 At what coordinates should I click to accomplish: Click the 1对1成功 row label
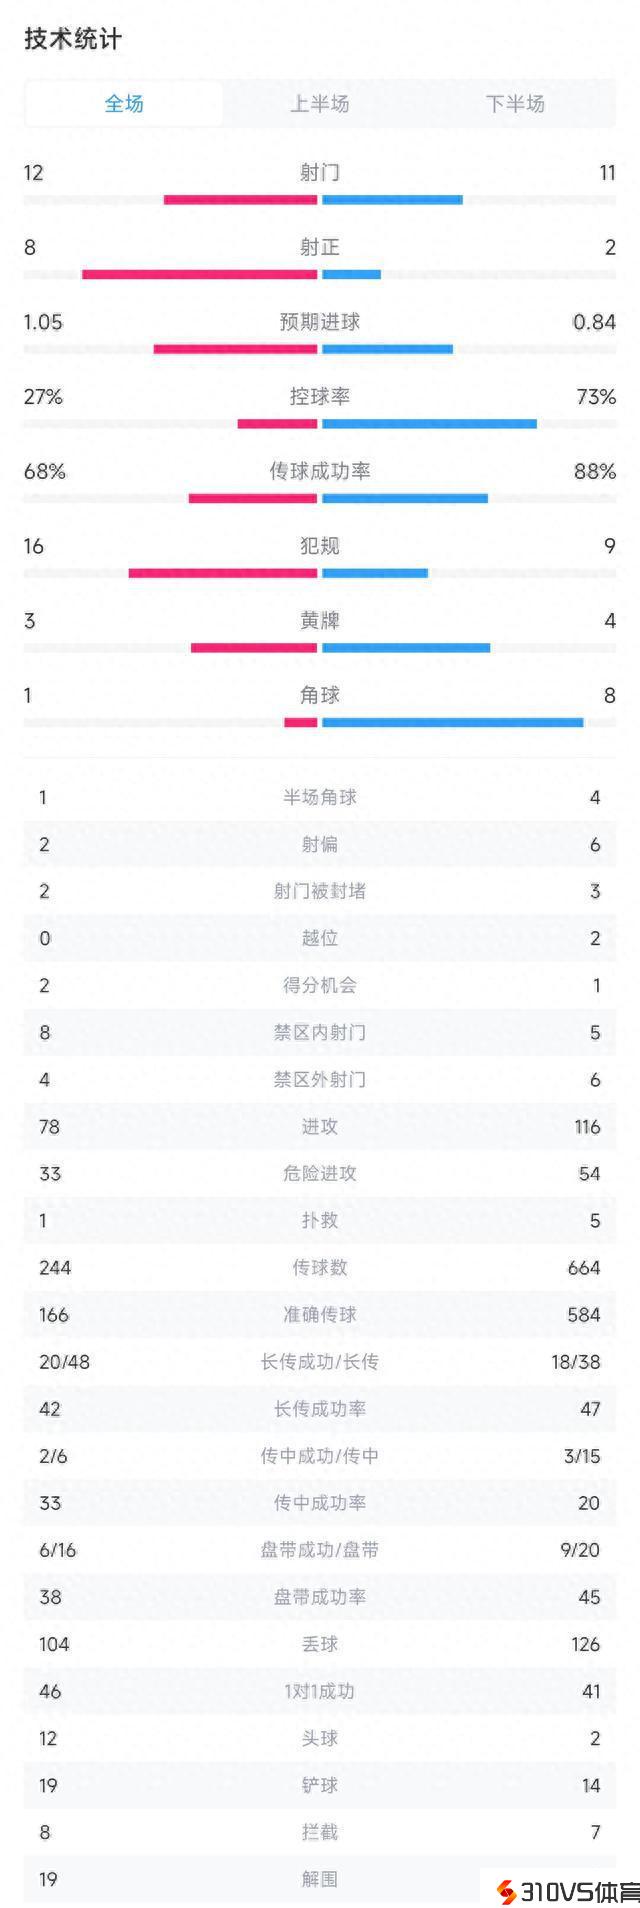coord(320,1691)
